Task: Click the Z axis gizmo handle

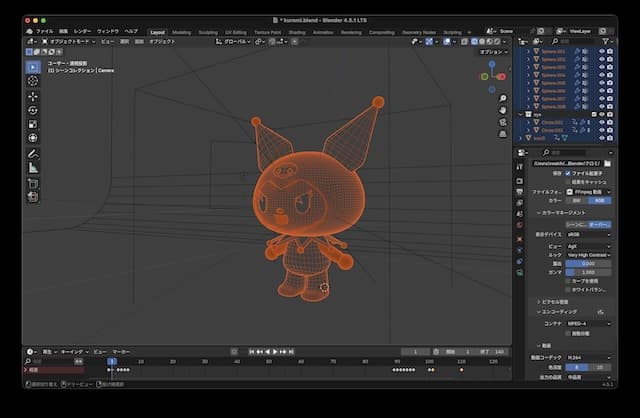Action: tap(492, 64)
